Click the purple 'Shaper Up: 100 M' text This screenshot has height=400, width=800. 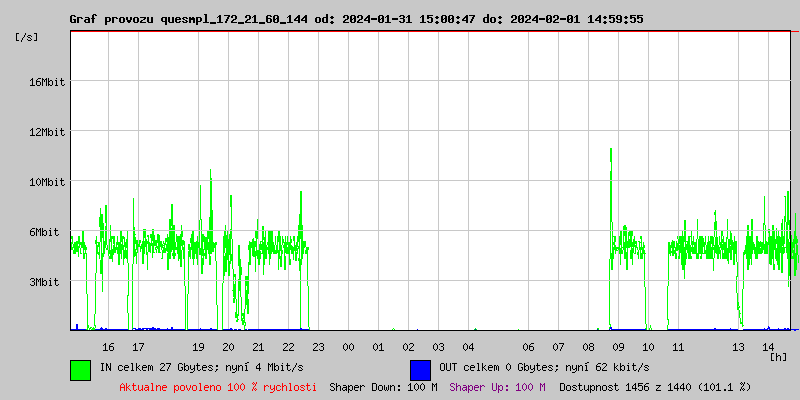pyautogui.click(x=497, y=386)
